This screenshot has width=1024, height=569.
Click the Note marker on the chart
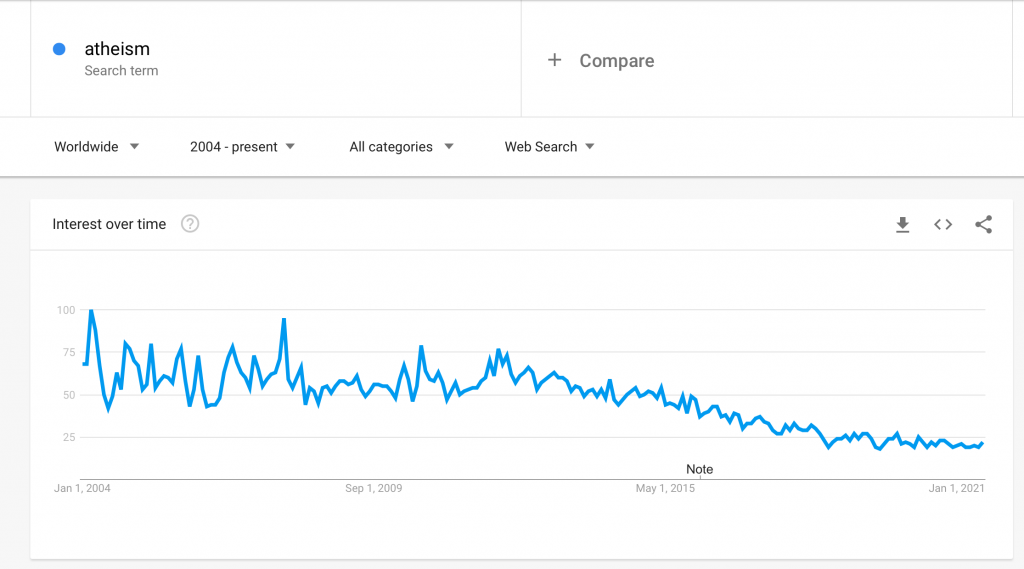click(x=699, y=469)
